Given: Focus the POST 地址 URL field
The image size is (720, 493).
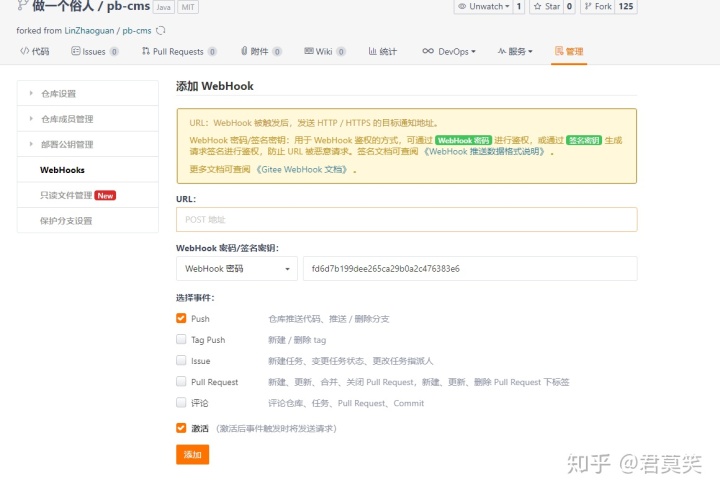Looking at the screenshot, I should coord(406,219).
